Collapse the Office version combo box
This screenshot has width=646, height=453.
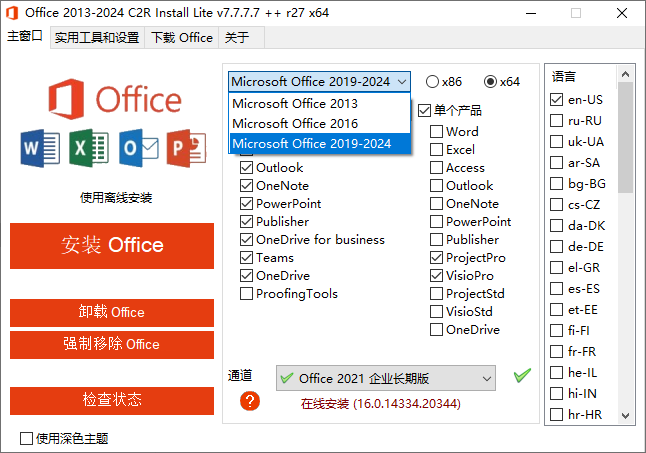click(x=401, y=82)
